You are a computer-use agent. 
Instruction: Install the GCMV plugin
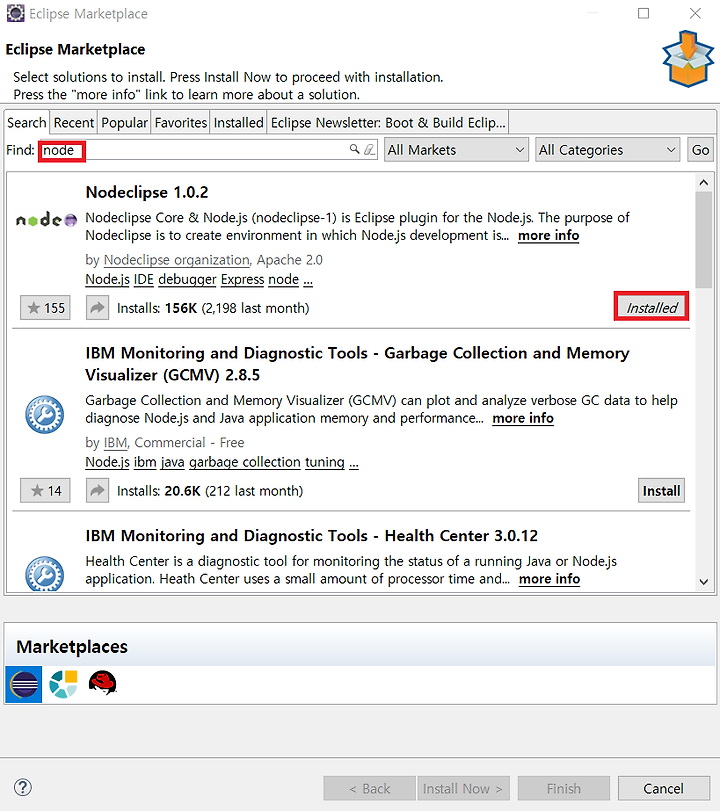pyautogui.click(x=661, y=490)
